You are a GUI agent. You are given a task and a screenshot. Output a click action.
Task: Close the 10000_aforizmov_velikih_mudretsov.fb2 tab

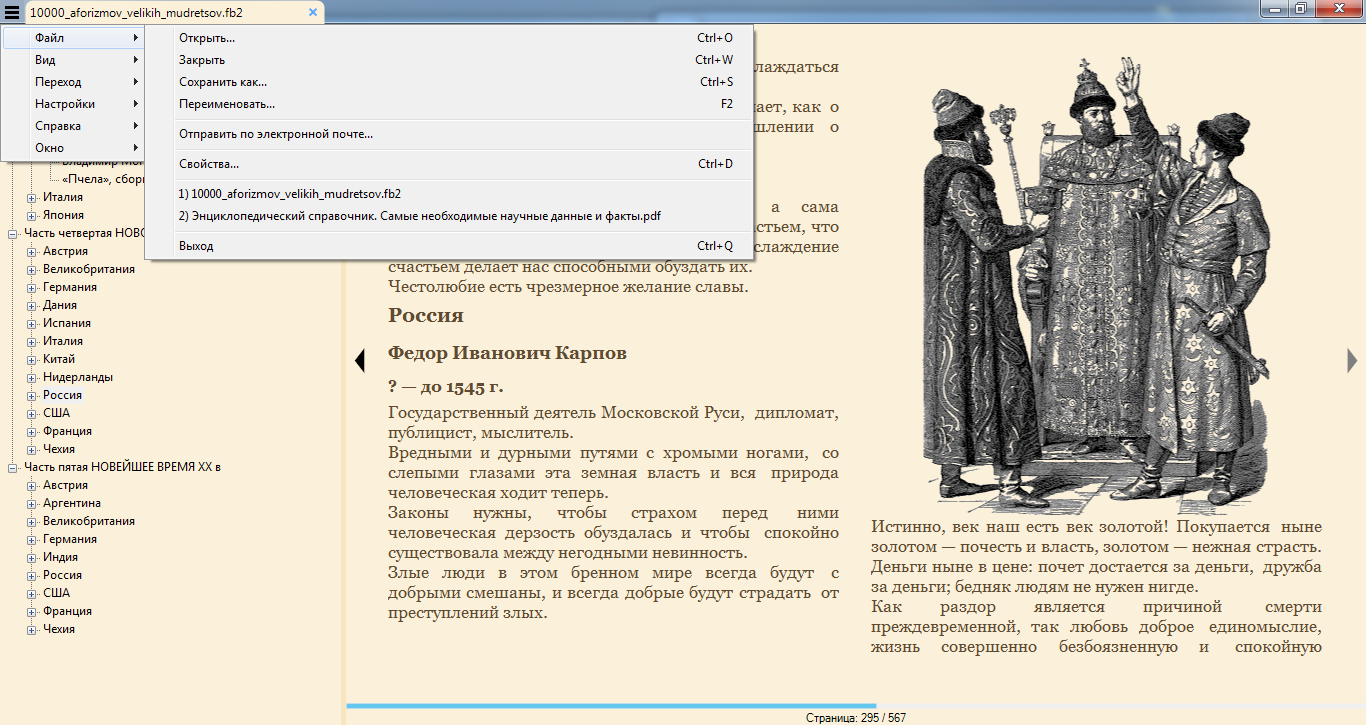[x=313, y=13]
